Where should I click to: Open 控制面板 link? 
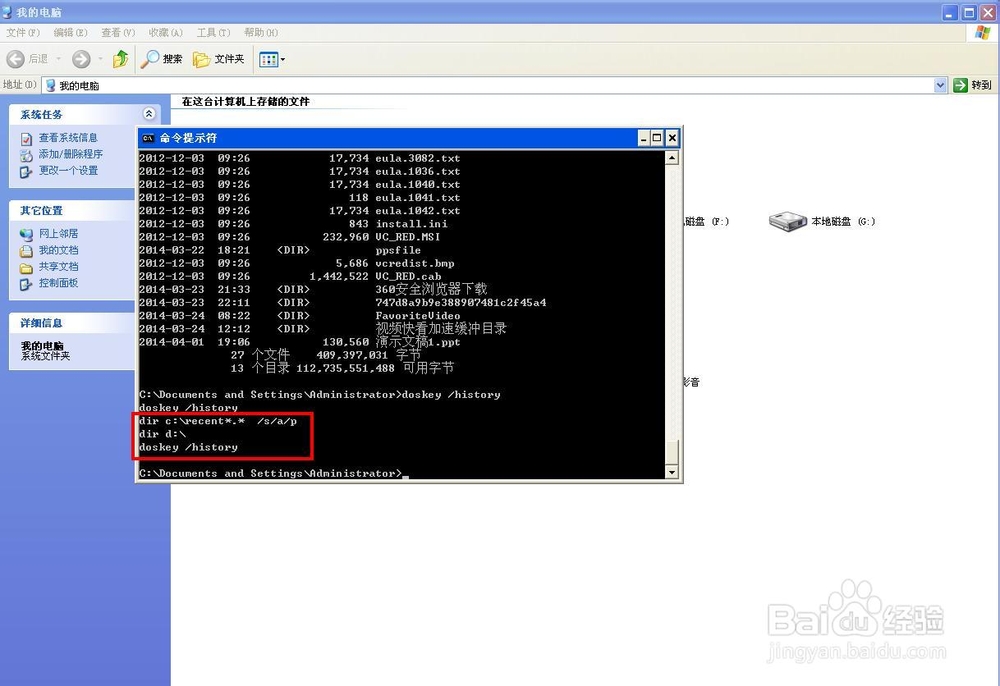59,282
